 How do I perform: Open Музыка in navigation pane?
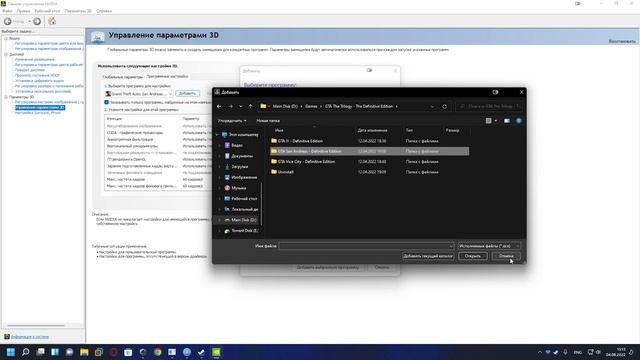click(x=238, y=188)
